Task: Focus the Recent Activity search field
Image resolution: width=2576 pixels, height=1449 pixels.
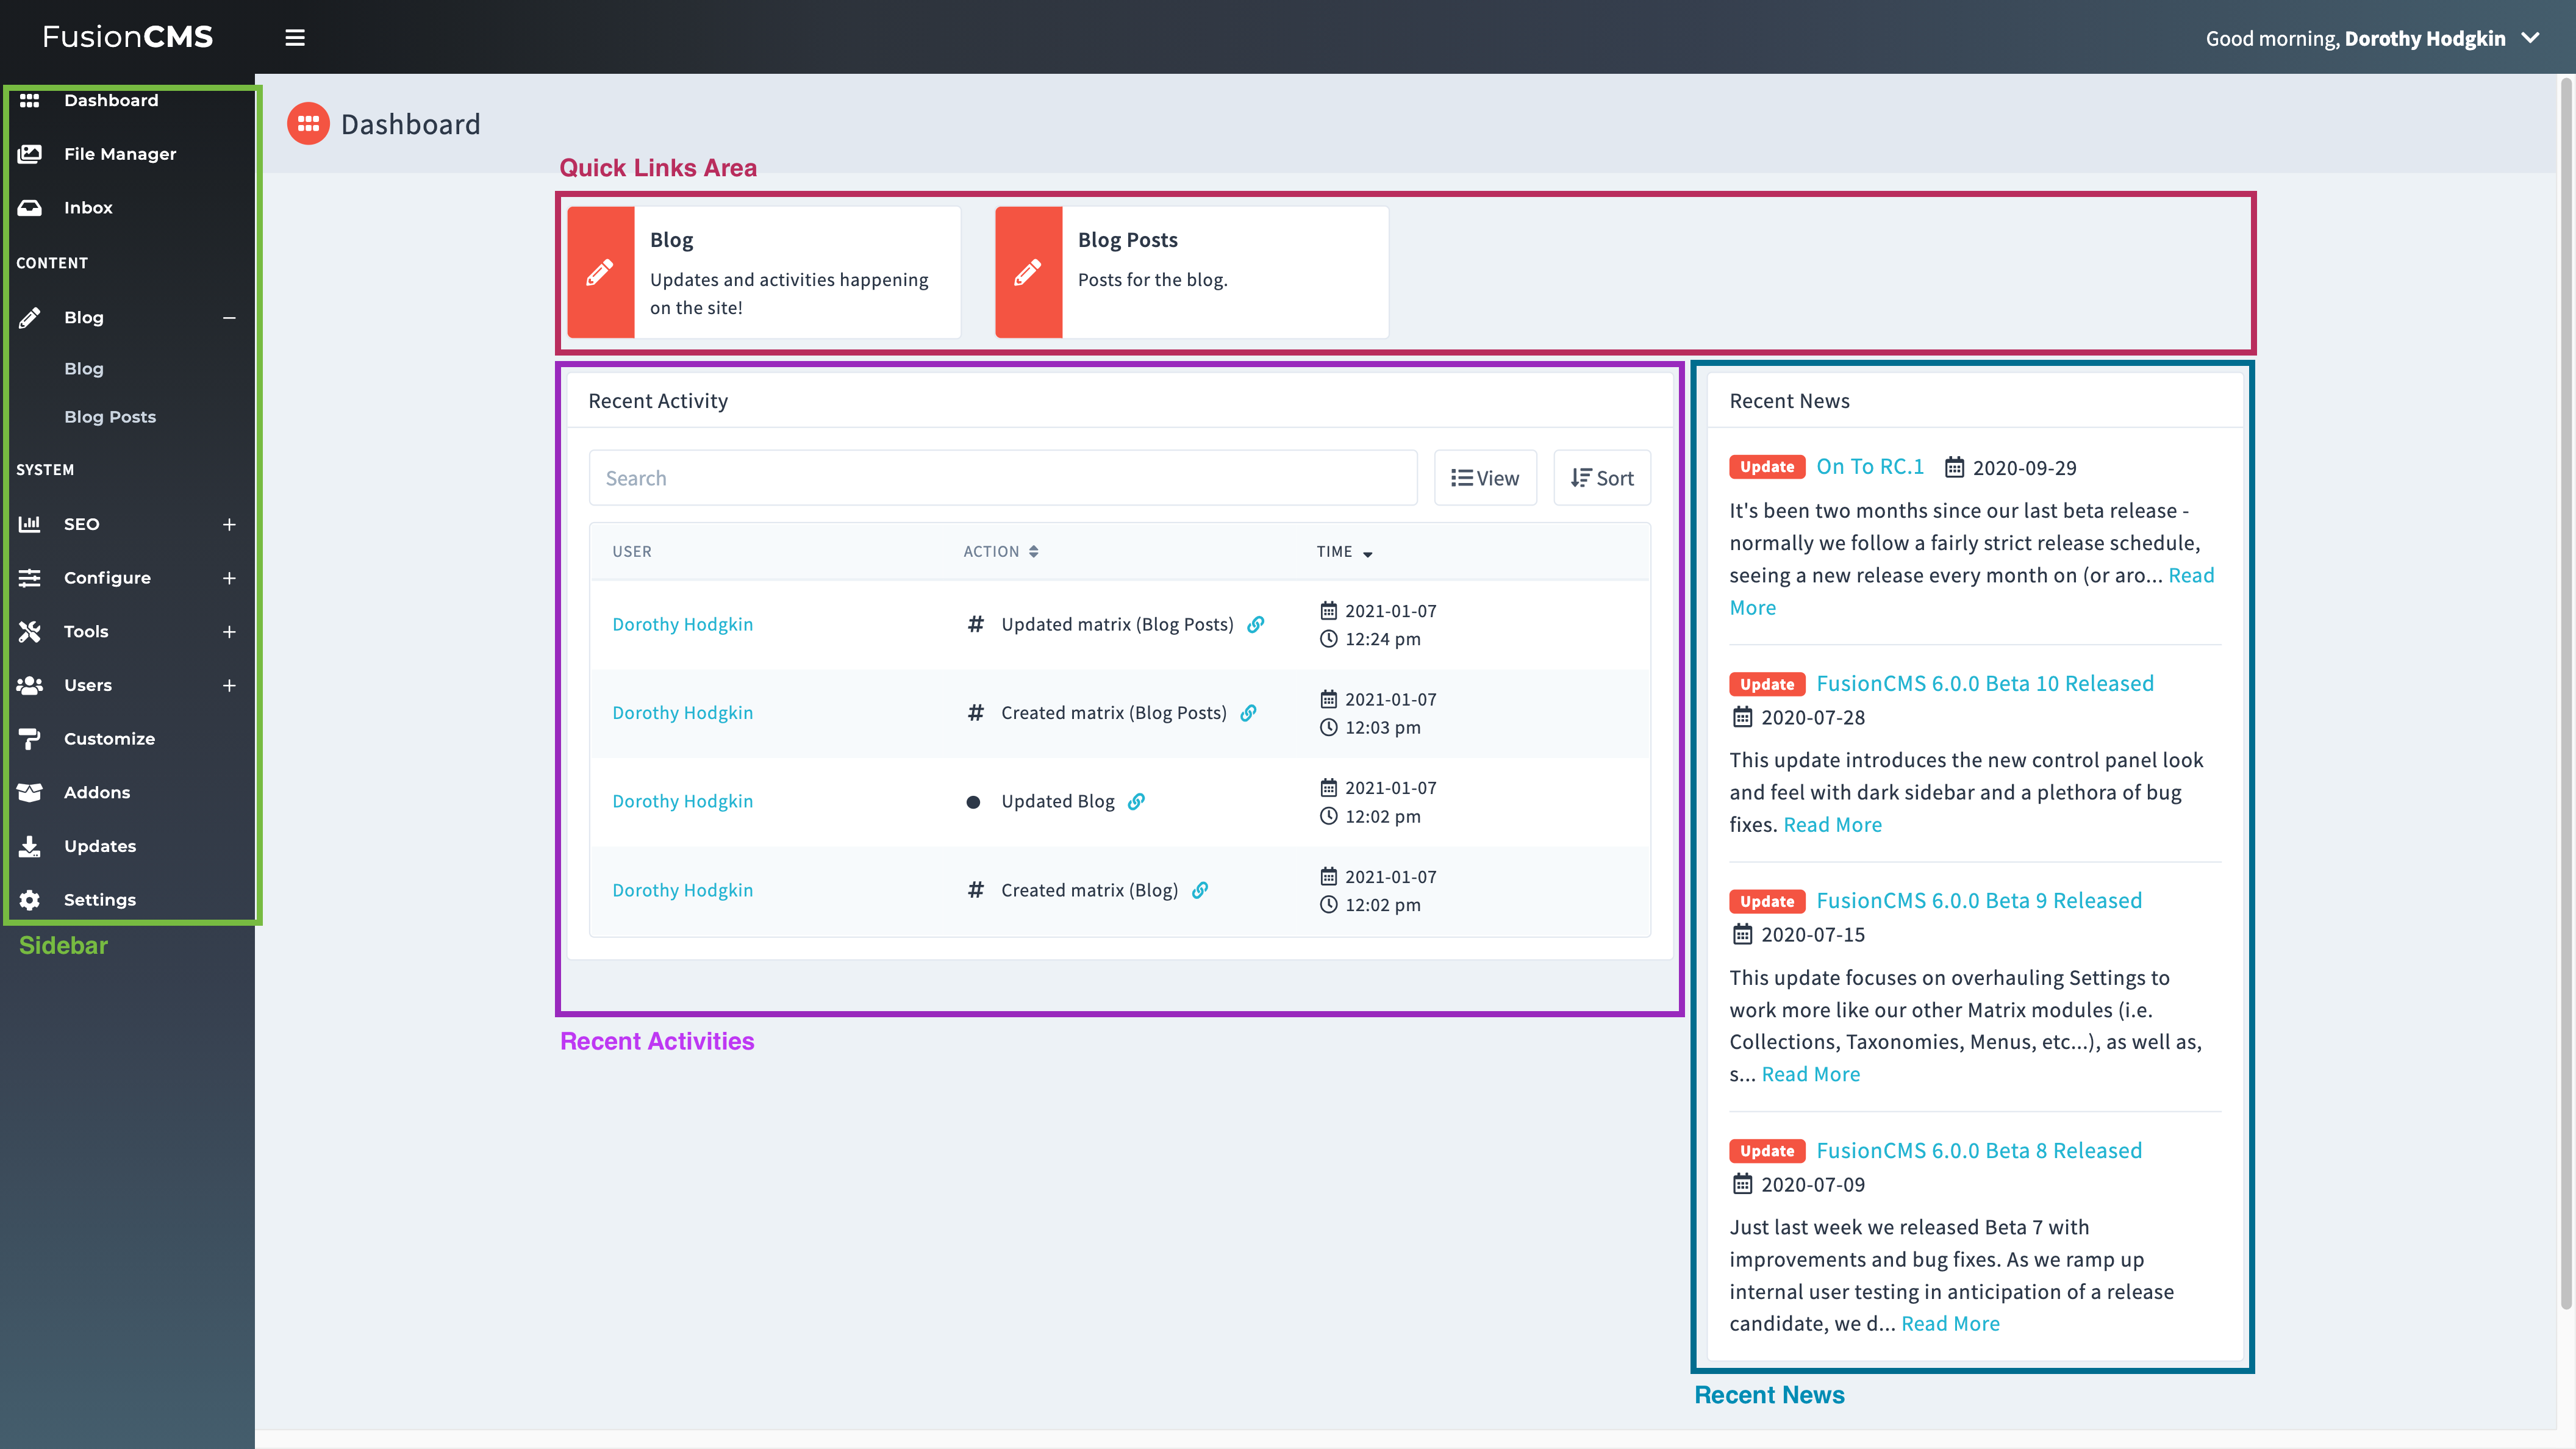Action: tap(1003, 478)
